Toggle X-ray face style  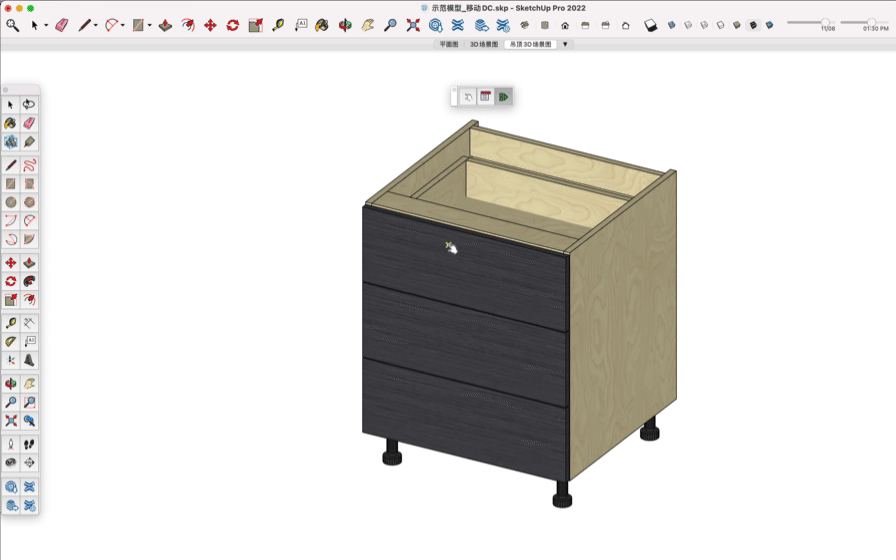[671, 25]
